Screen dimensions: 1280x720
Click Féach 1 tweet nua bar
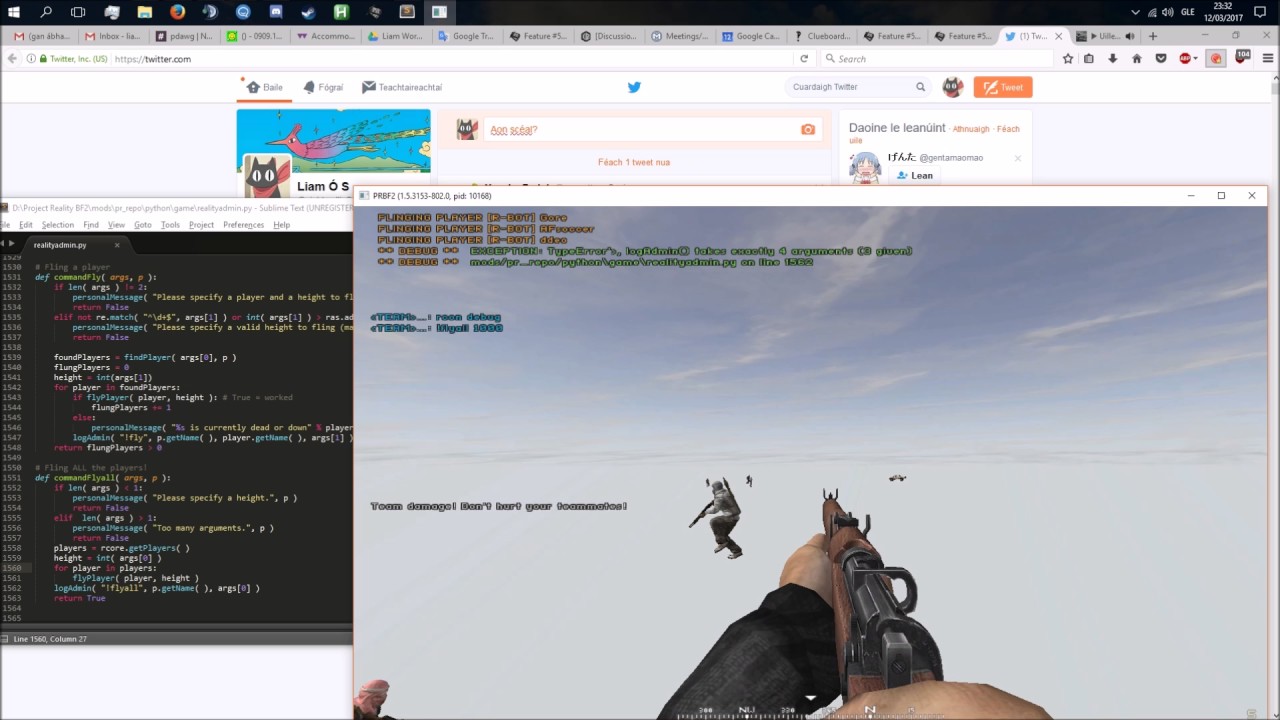[634, 162]
